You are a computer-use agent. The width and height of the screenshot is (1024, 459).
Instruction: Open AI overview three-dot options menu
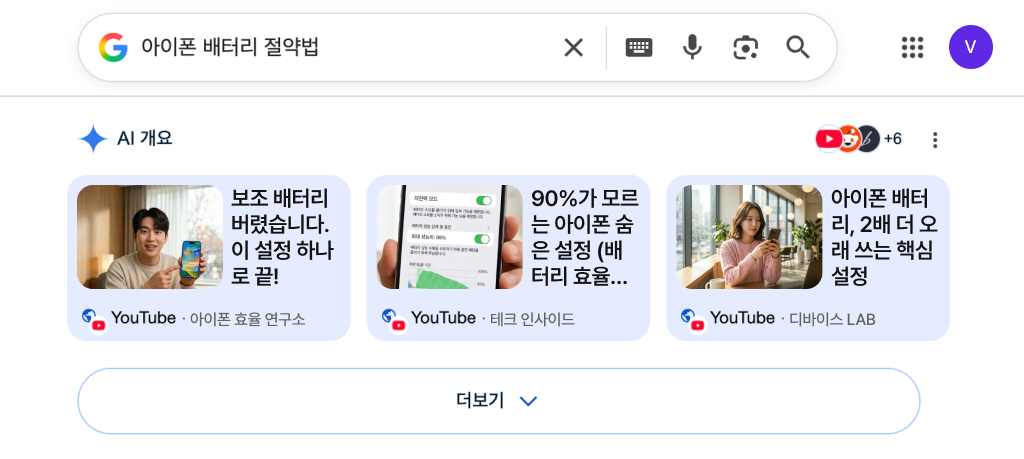935,140
